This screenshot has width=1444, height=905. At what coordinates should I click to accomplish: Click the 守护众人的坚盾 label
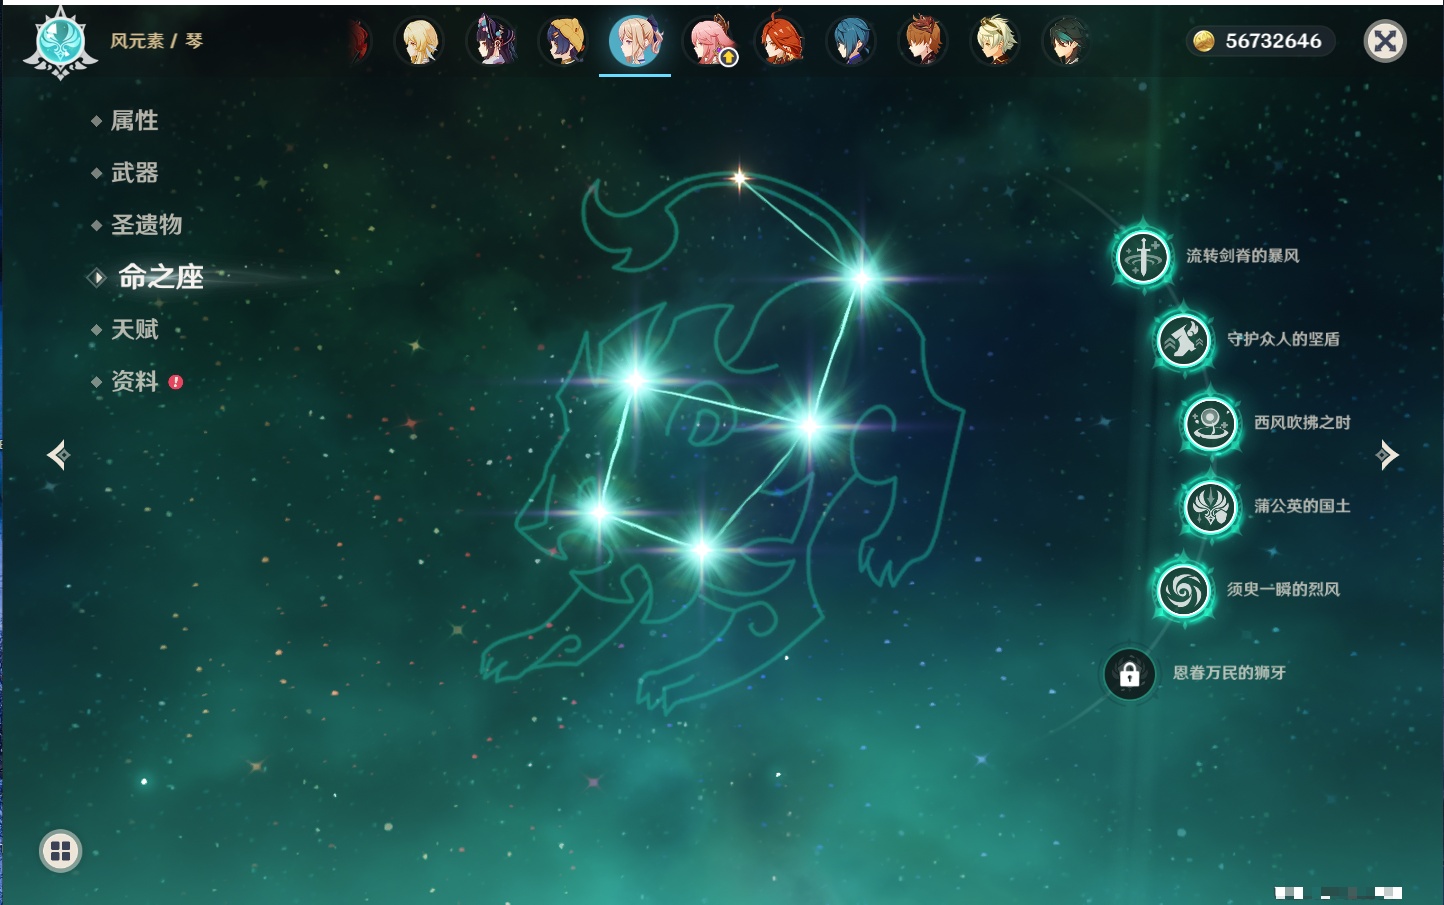click(1283, 339)
